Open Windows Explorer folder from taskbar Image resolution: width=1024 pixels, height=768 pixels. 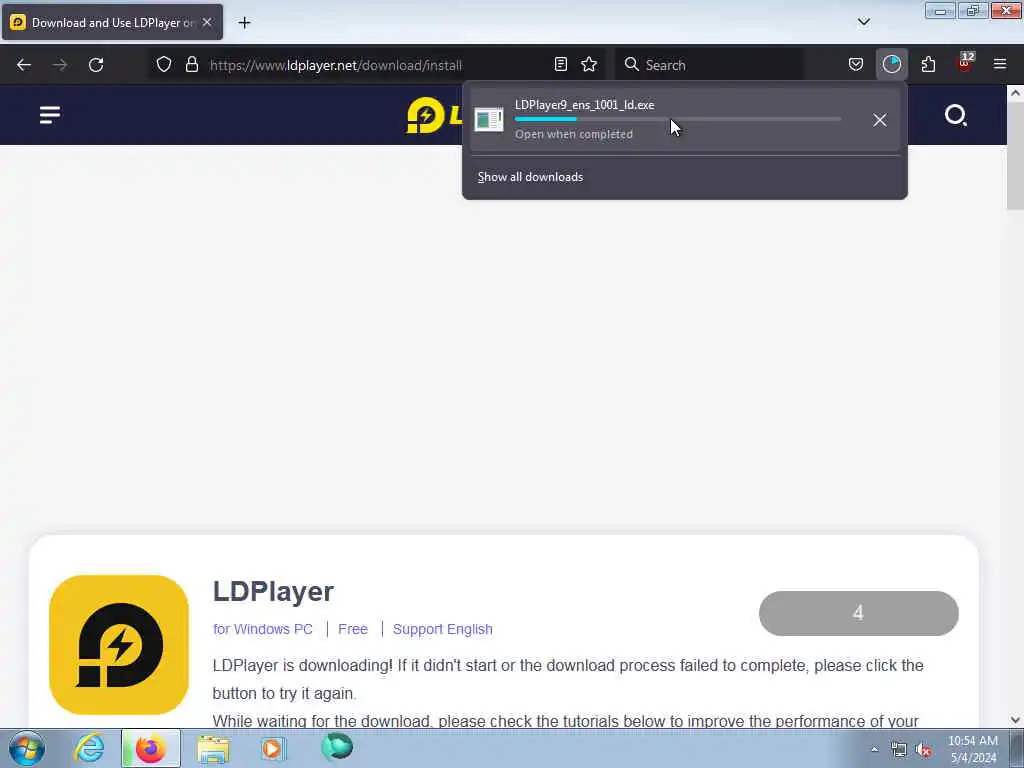pyautogui.click(x=213, y=748)
